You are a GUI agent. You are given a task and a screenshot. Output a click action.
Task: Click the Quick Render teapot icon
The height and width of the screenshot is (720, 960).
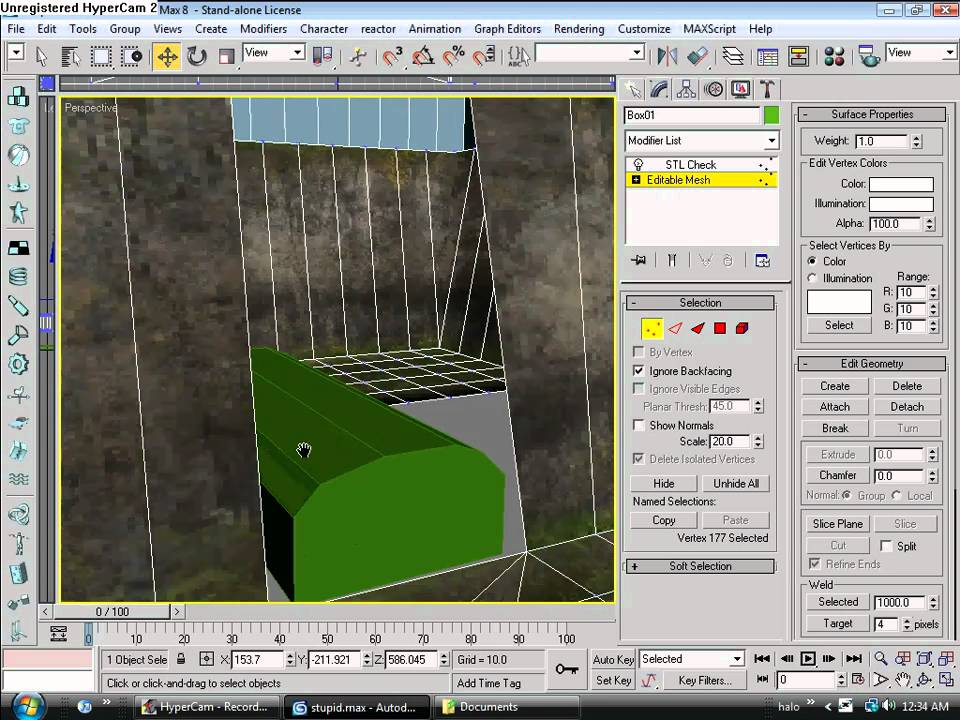[x=868, y=56]
